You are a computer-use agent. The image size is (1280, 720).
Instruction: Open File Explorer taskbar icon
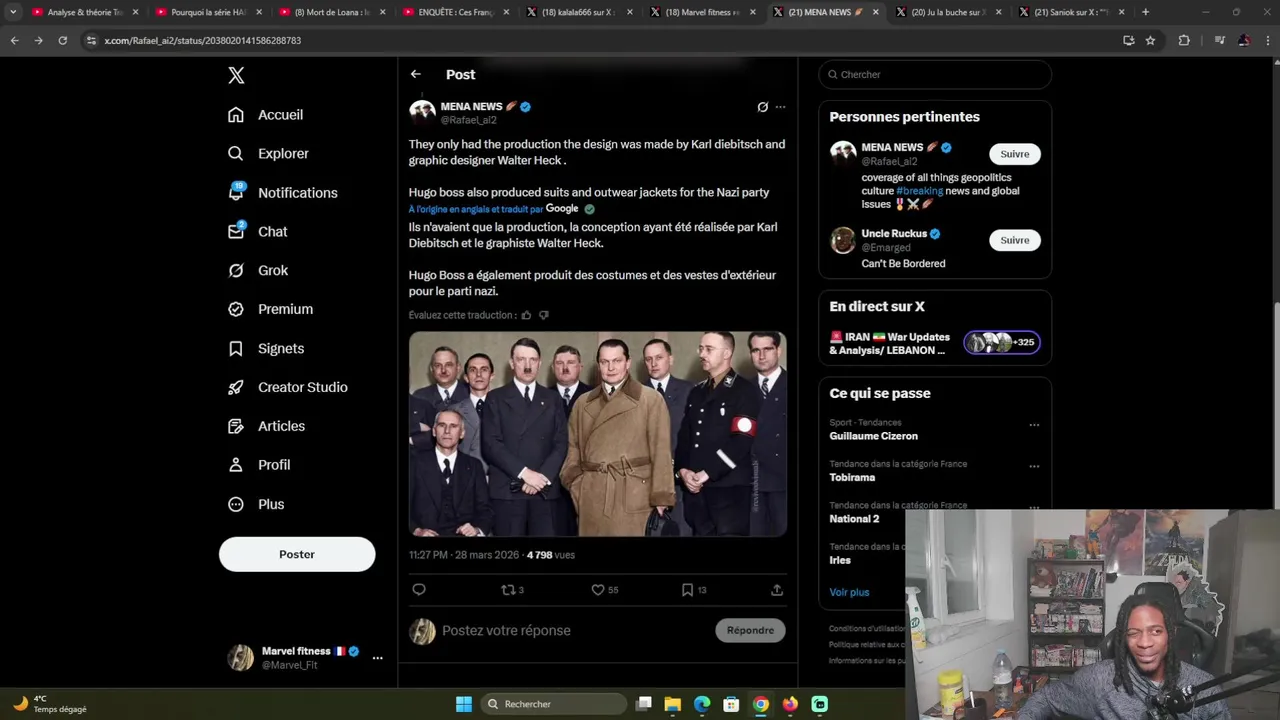point(673,704)
